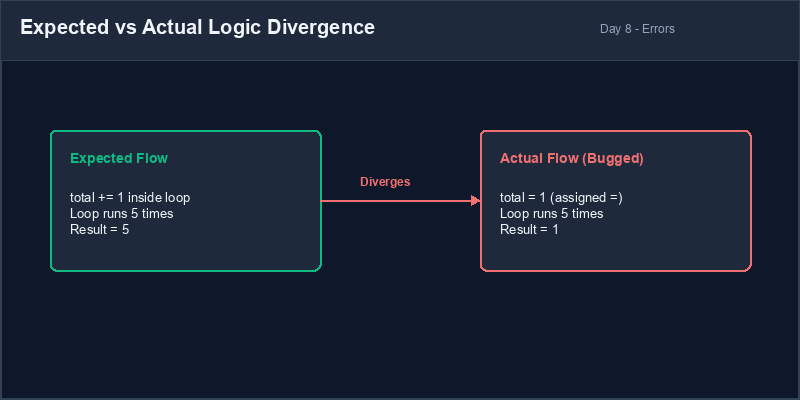
Task: Click 'Loop runs 5 times' in Expected Flow box
Action: pyautogui.click(x=121, y=213)
